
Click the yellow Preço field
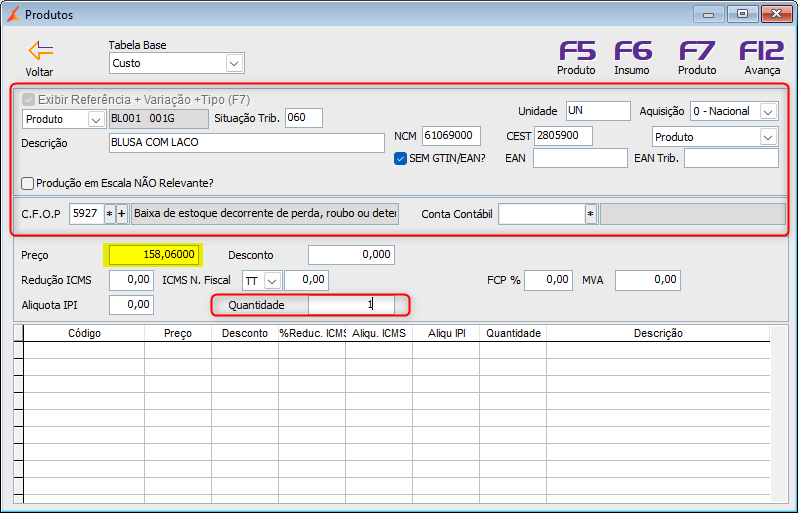(153, 255)
